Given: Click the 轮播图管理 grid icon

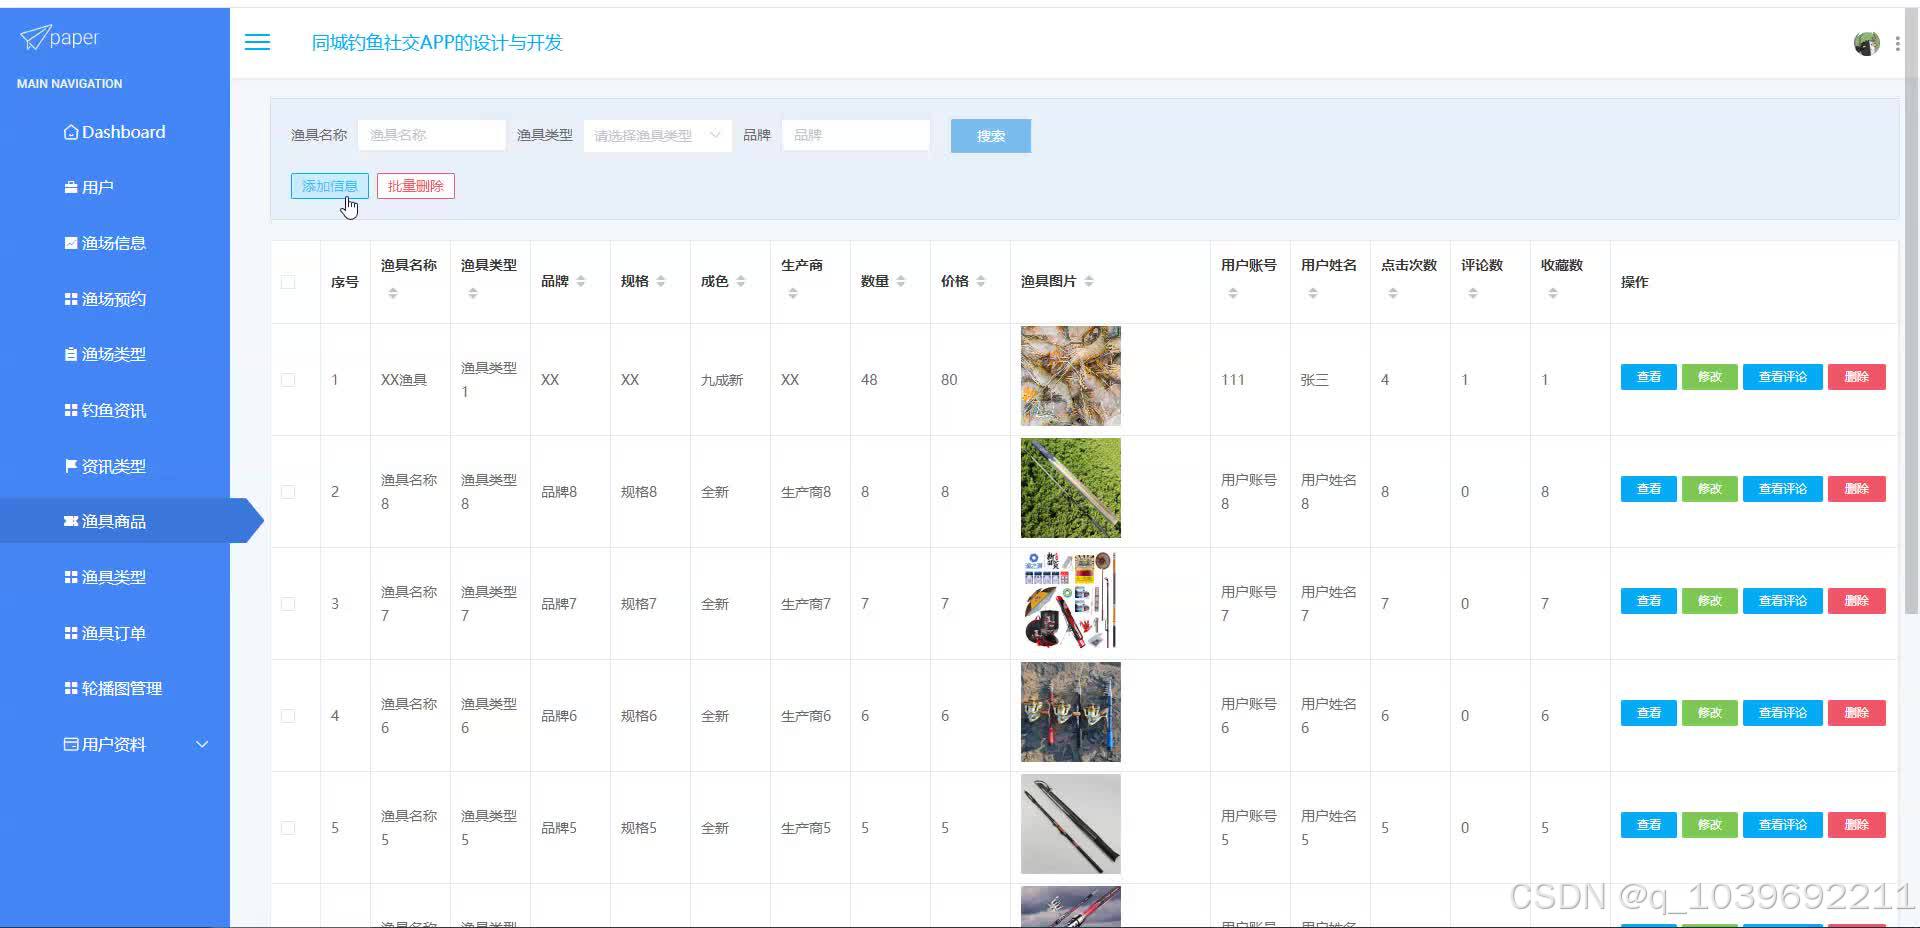Looking at the screenshot, I should tap(71, 688).
